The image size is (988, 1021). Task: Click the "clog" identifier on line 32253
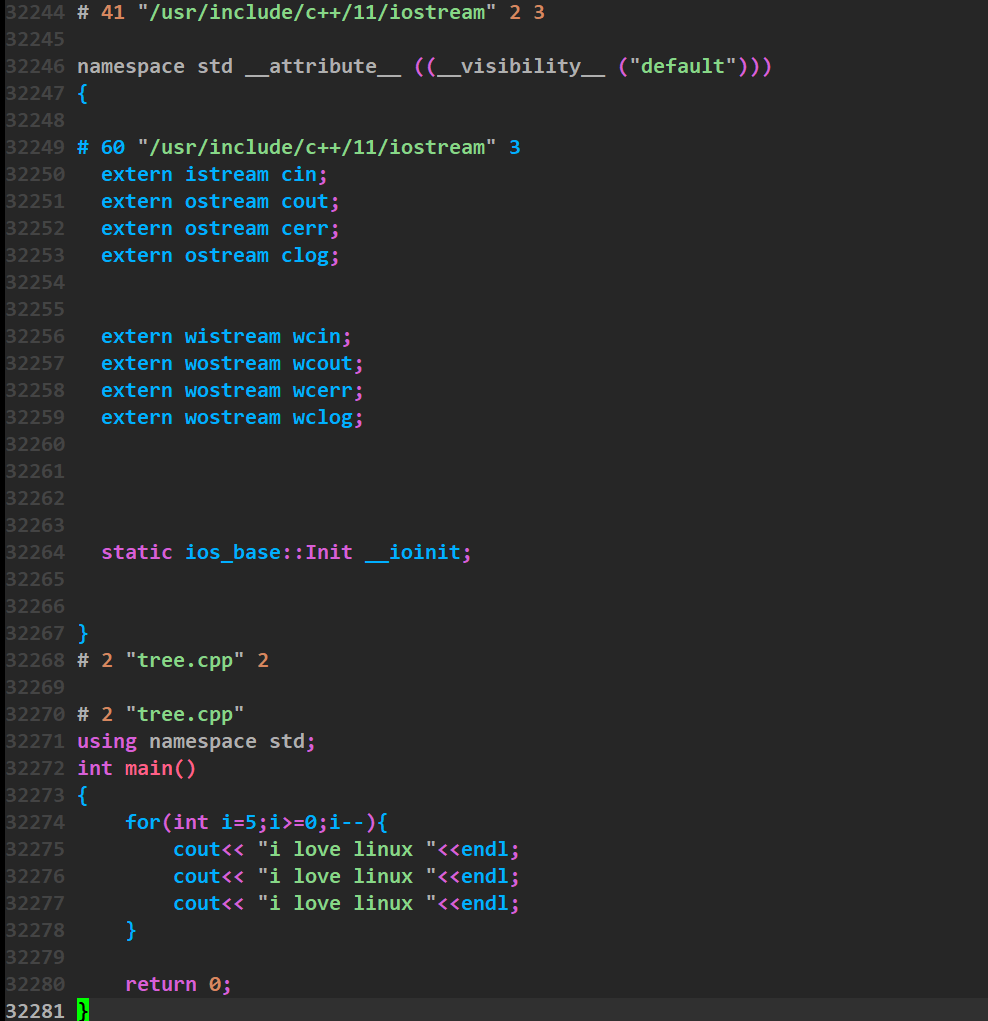pos(305,255)
